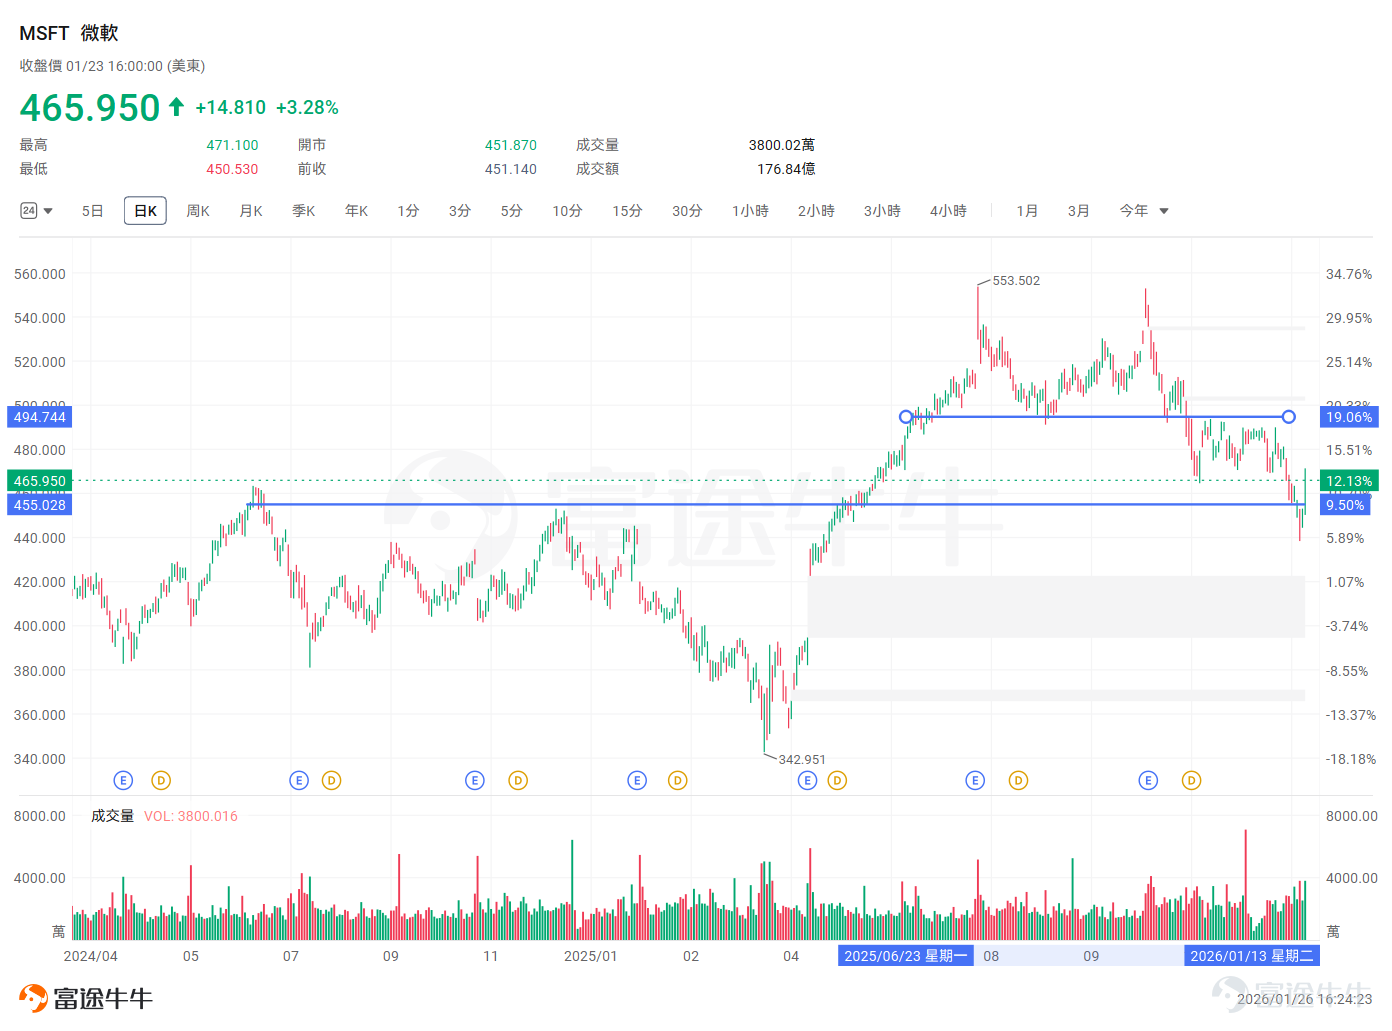Click the 553.502 high price annotation
1392x1031 pixels.
pos(1016,281)
